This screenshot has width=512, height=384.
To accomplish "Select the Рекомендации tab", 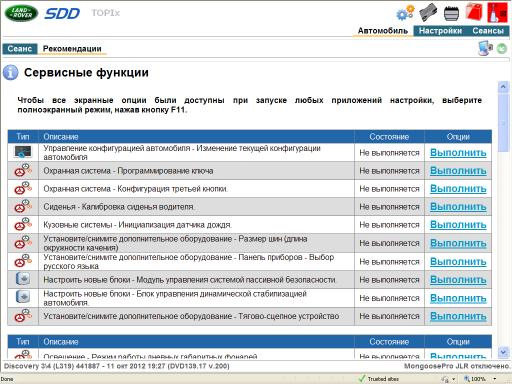I will pos(72,49).
